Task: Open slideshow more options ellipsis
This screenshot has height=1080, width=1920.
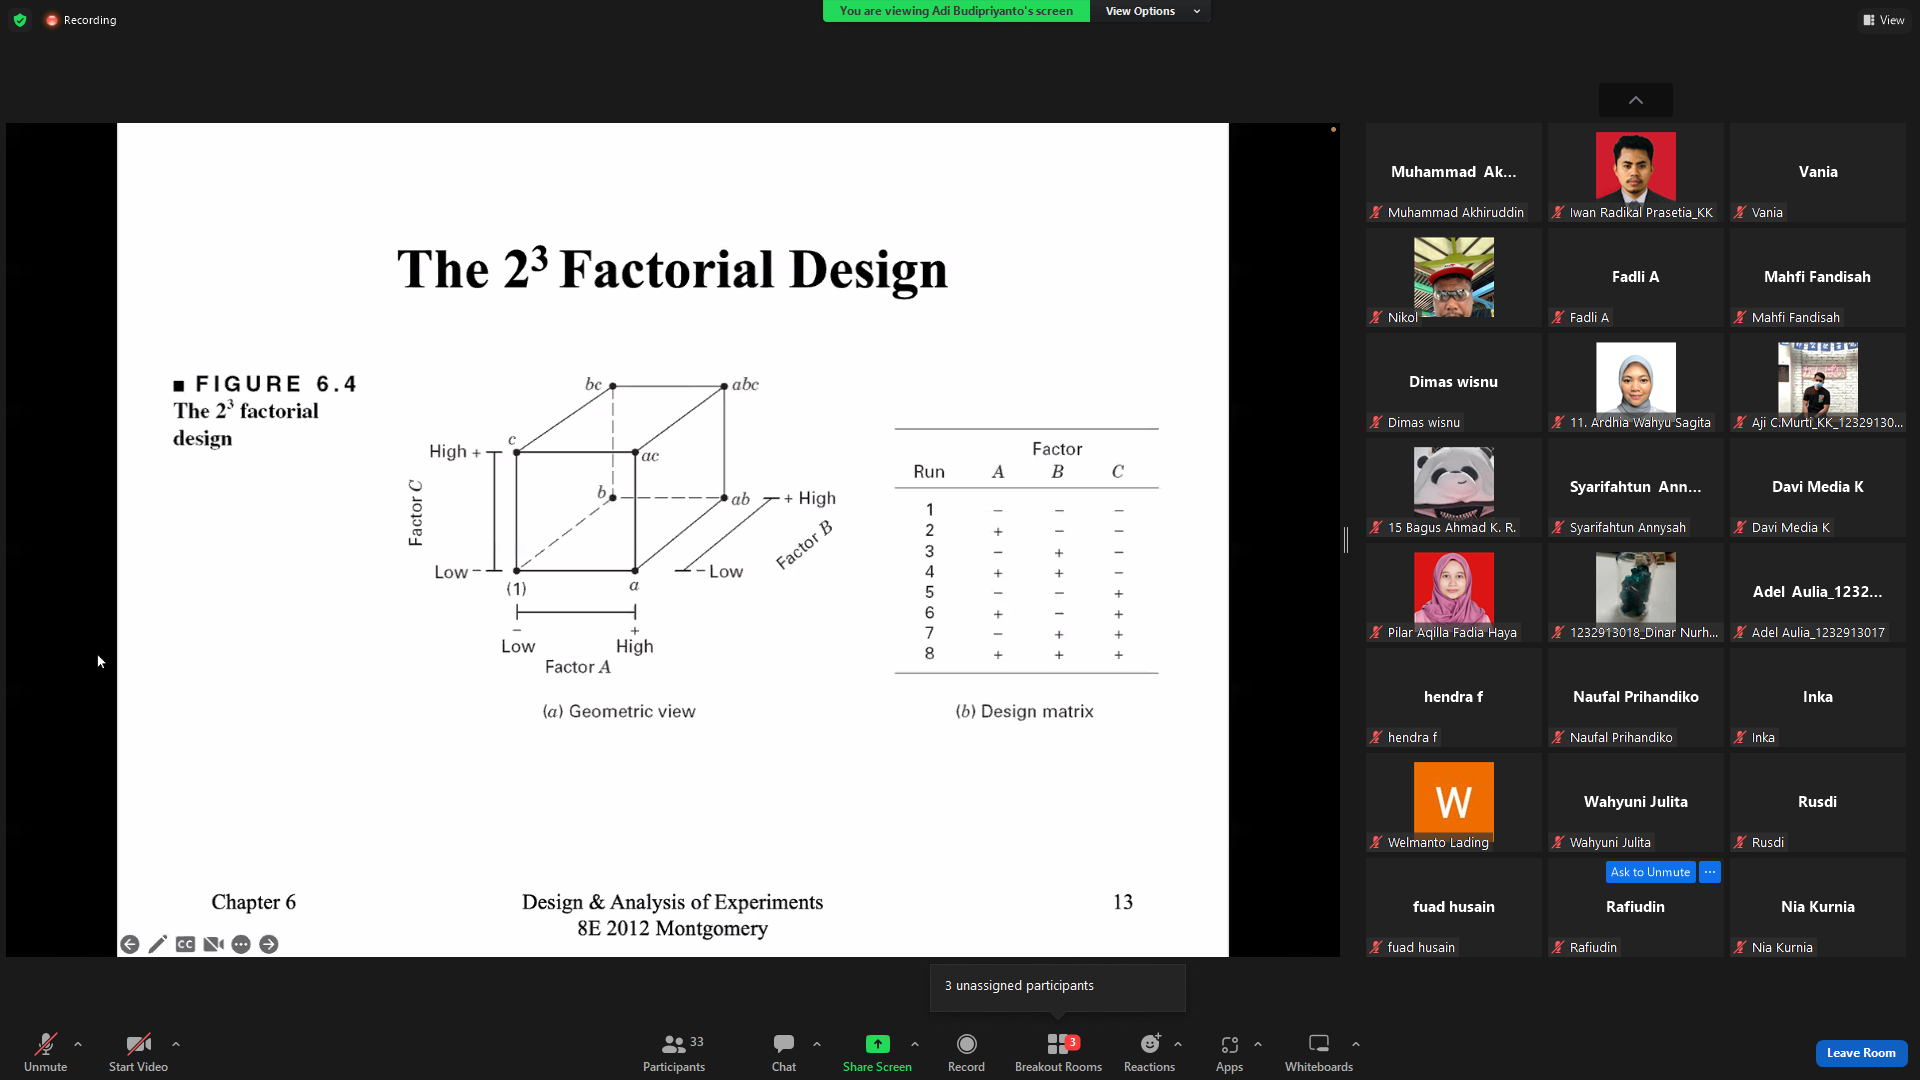Action: click(x=241, y=944)
